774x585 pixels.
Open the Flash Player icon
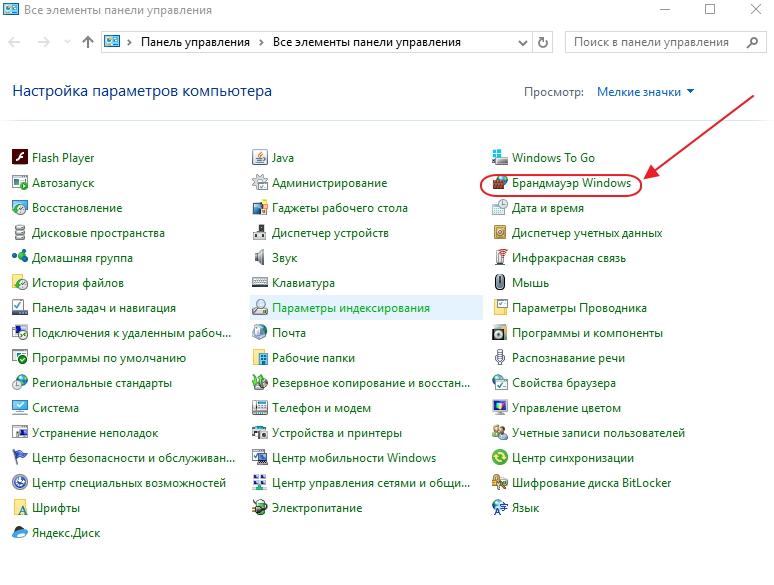[20, 157]
